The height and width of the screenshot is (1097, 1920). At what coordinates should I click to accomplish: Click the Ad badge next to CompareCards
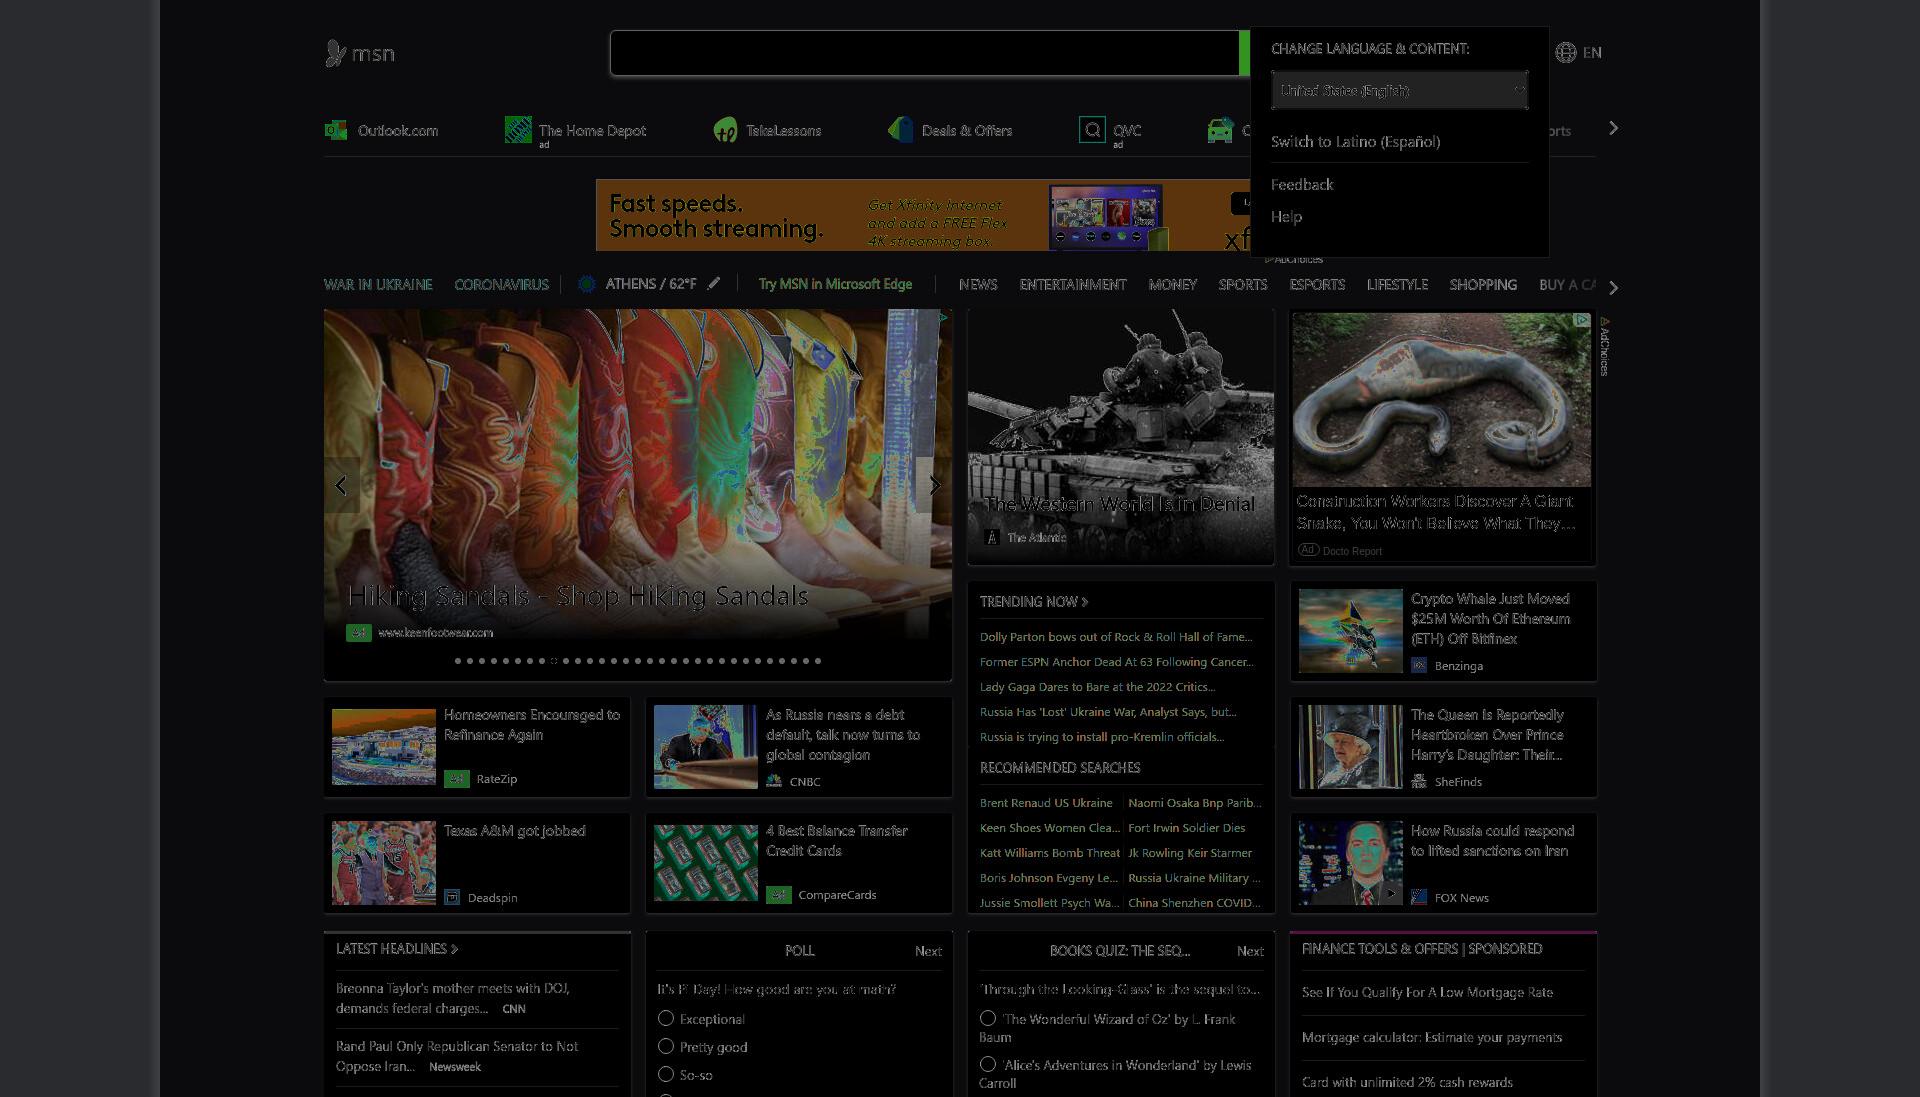coord(779,894)
